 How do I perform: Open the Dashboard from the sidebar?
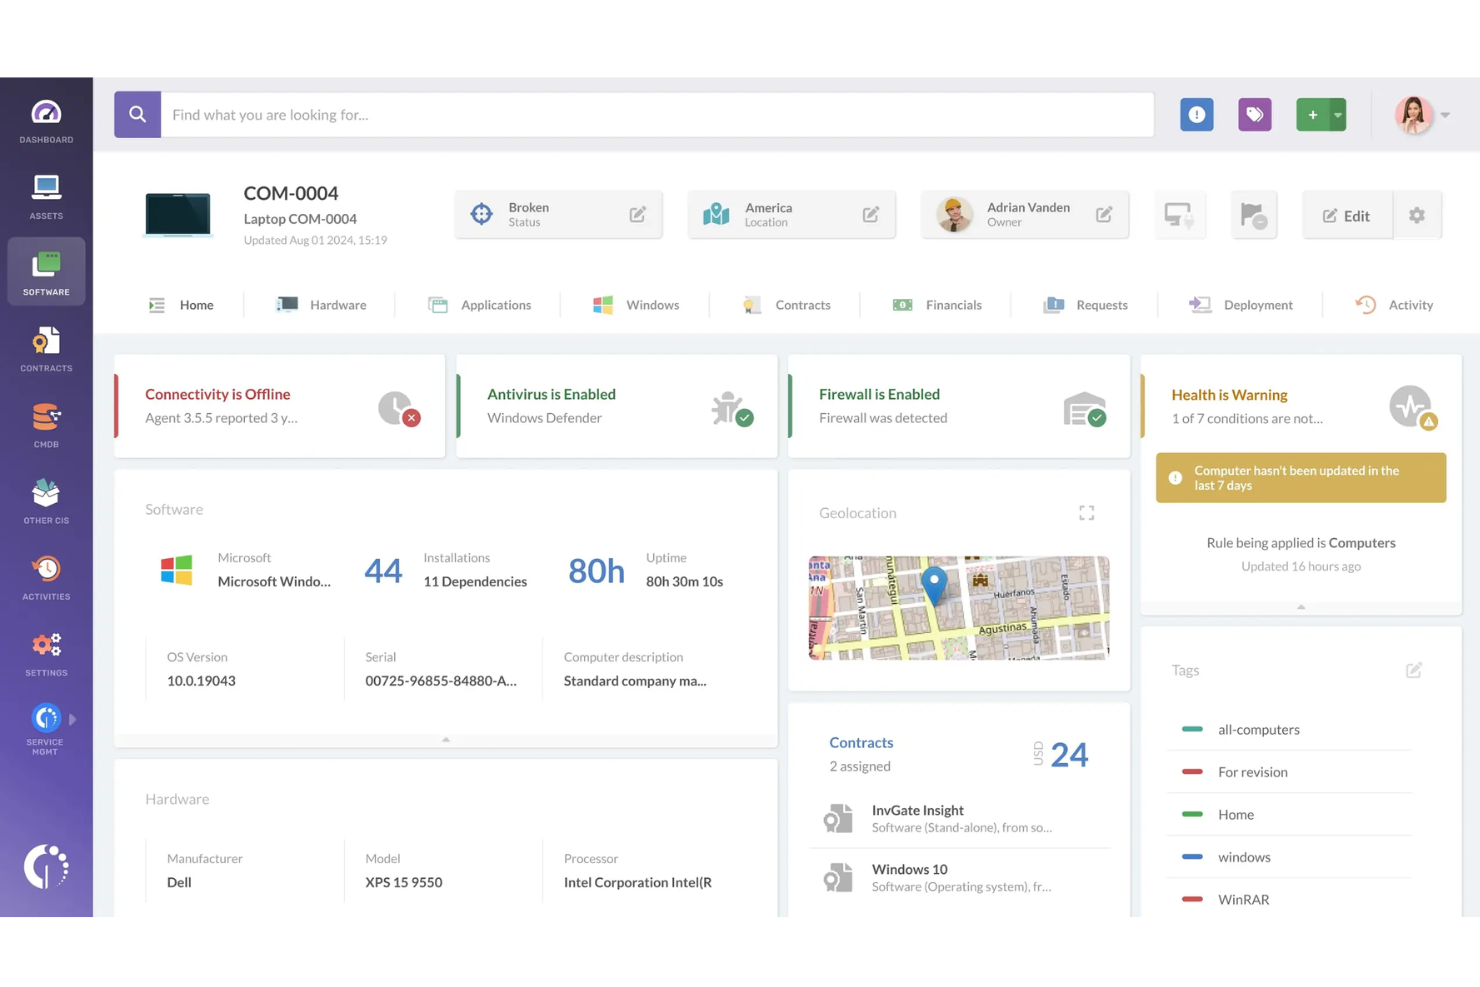point(45,120)
